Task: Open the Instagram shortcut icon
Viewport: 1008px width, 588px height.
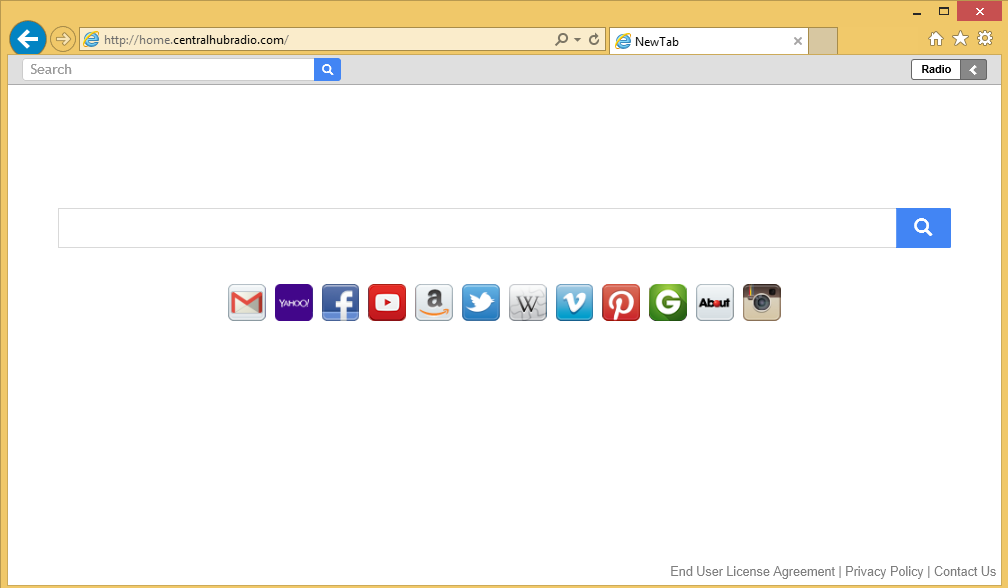Action: coord(762,303)
